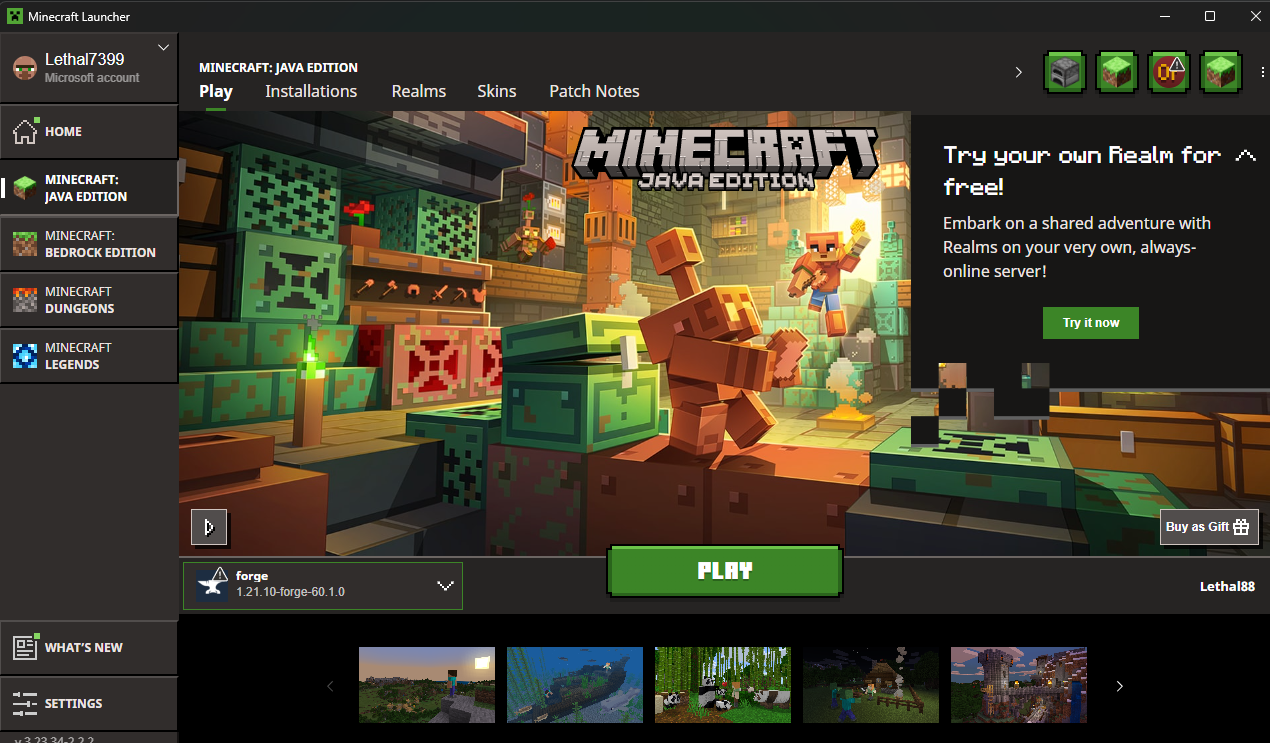The height and width of the screenshot is (743, 1270).
Task: Go to the Home page
Action: tap(89, 131)
